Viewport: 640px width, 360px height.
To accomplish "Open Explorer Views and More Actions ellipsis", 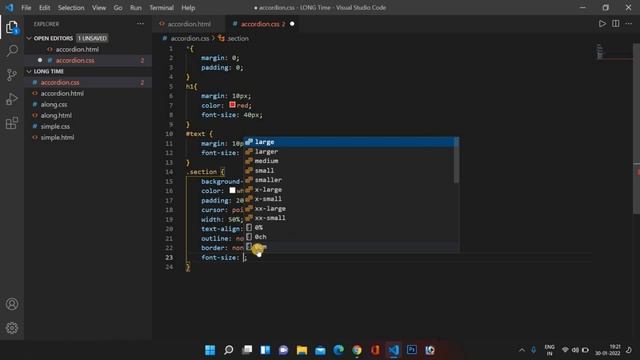I will pyautogui.click(x=140, y=24).
